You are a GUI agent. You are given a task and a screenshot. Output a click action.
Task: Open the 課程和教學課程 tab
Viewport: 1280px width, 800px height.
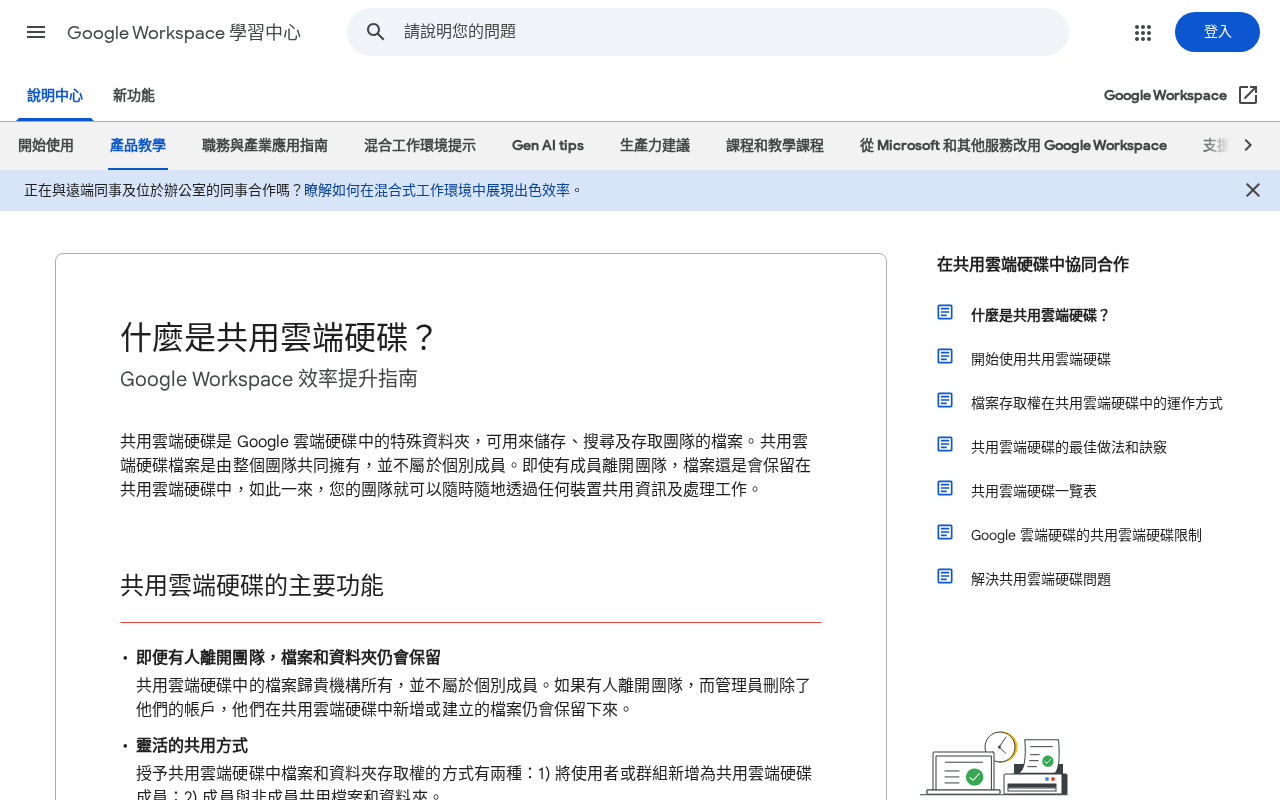click(x=775, y=146)
